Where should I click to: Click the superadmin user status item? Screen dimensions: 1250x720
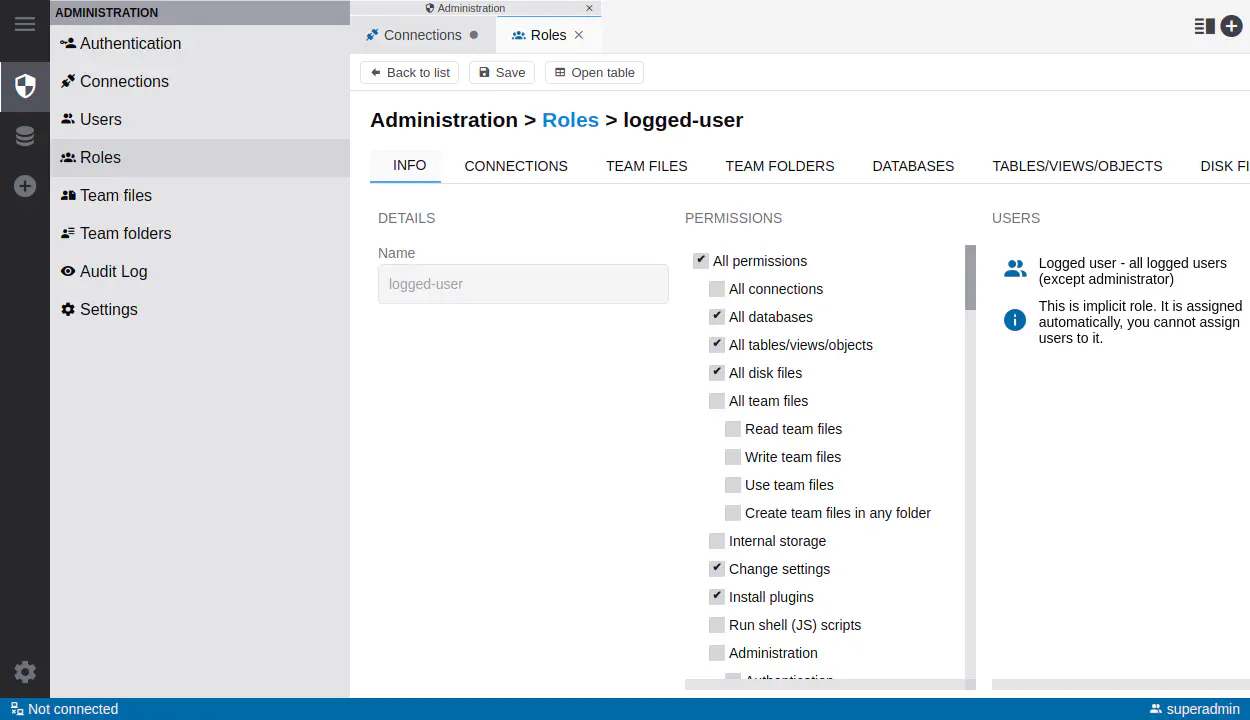(1194, 709)
